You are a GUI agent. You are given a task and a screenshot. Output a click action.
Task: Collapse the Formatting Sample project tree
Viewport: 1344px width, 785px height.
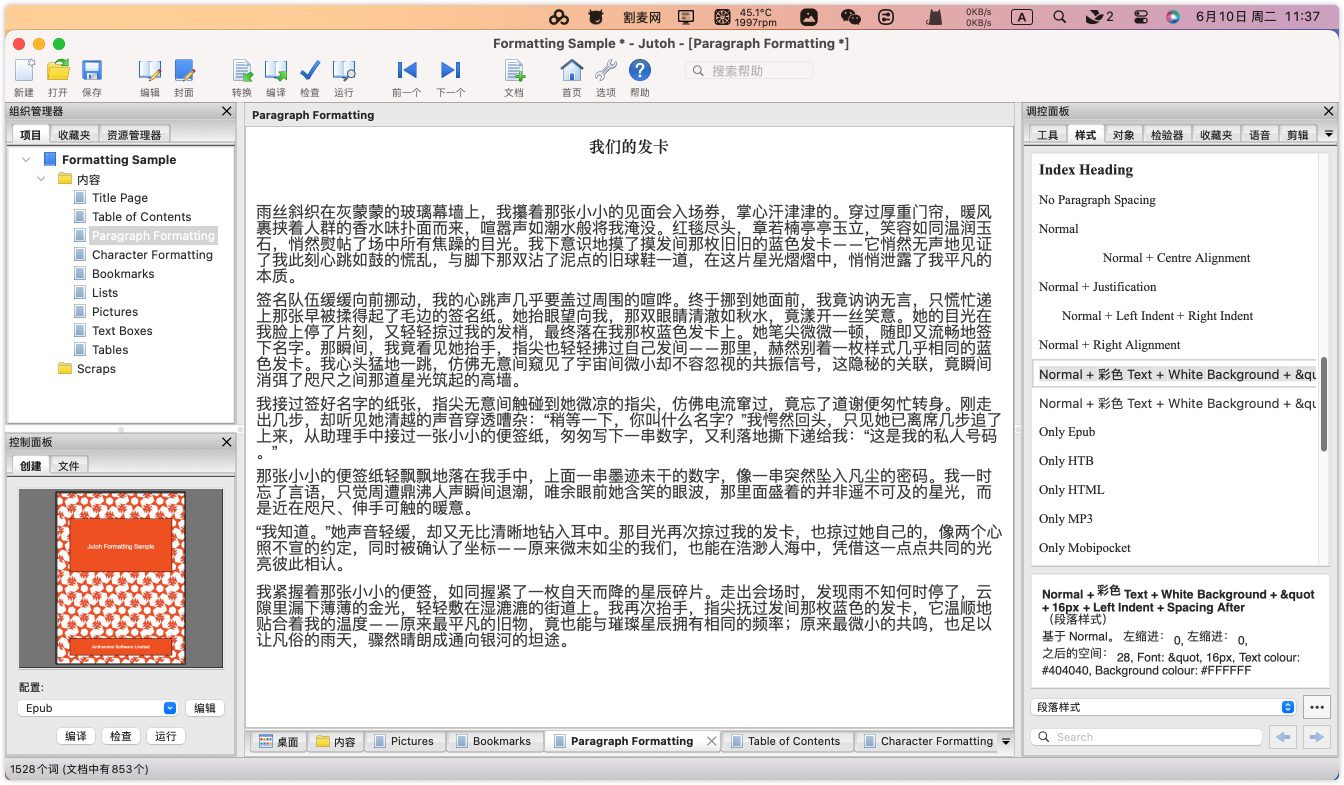click(x=25, y=160)
